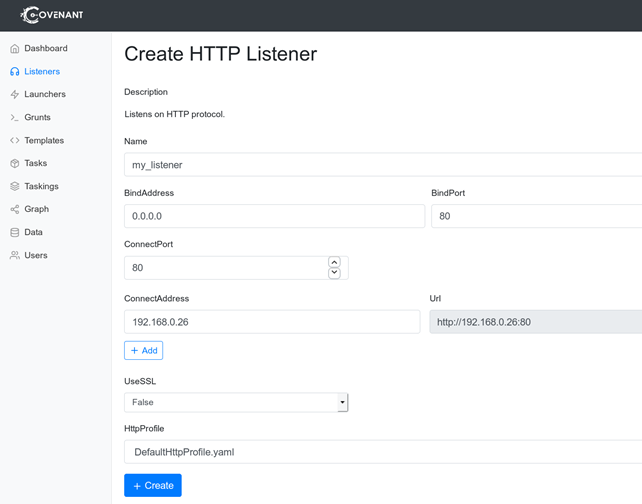Open Tasks using the box icon
642x504 pixels.
15,163
